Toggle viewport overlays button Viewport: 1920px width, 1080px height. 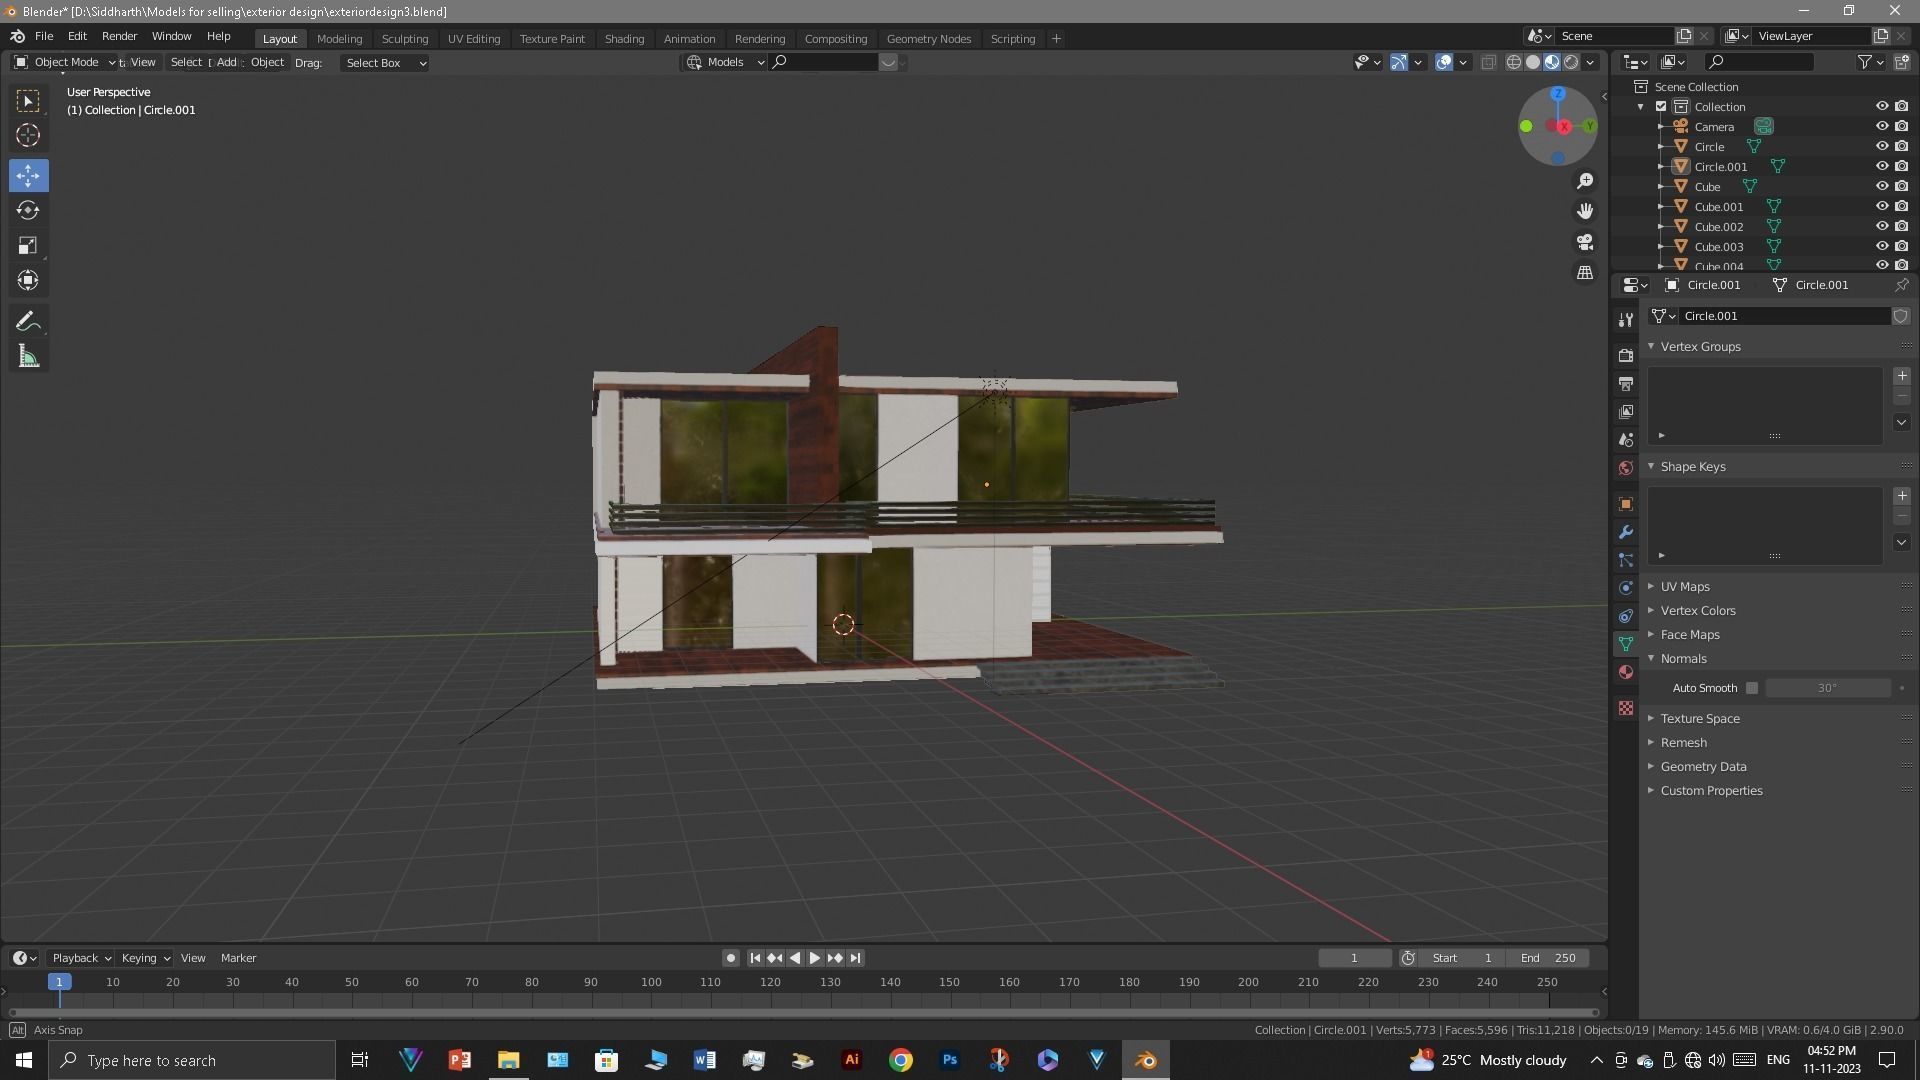click(x=1444, y=62)
